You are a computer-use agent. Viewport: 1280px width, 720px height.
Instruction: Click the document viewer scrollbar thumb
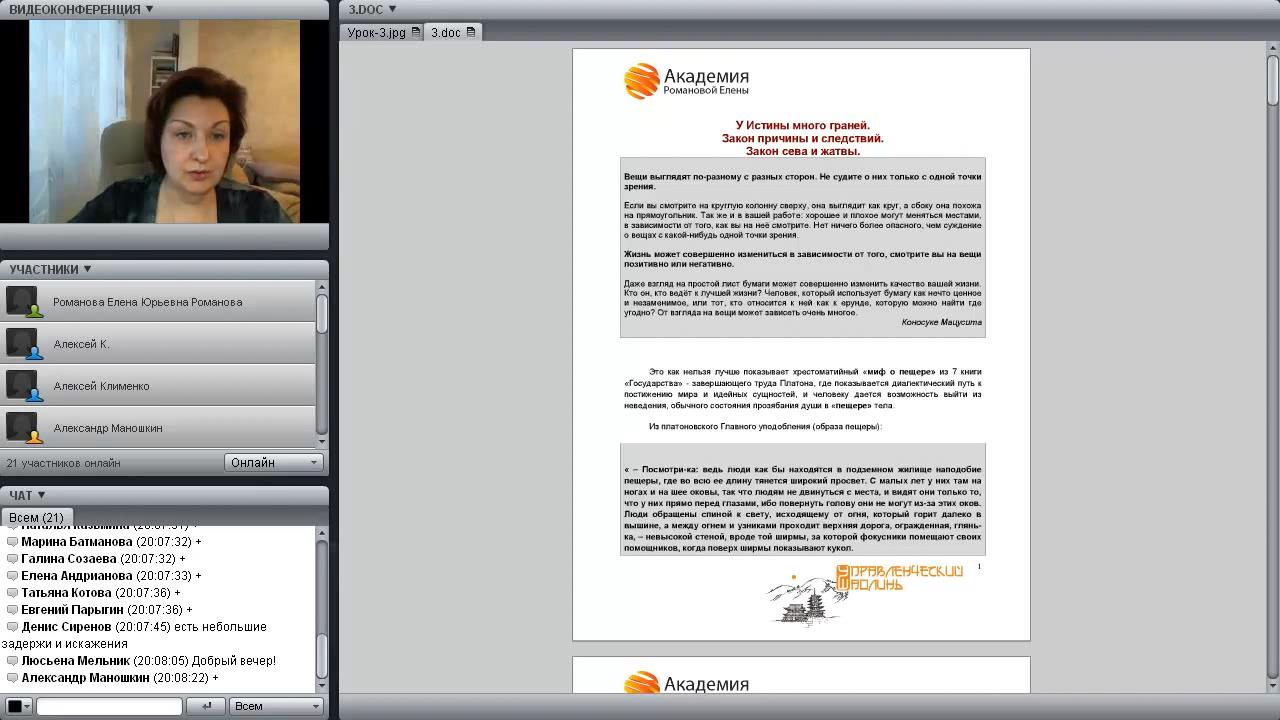pos(1273,80)
